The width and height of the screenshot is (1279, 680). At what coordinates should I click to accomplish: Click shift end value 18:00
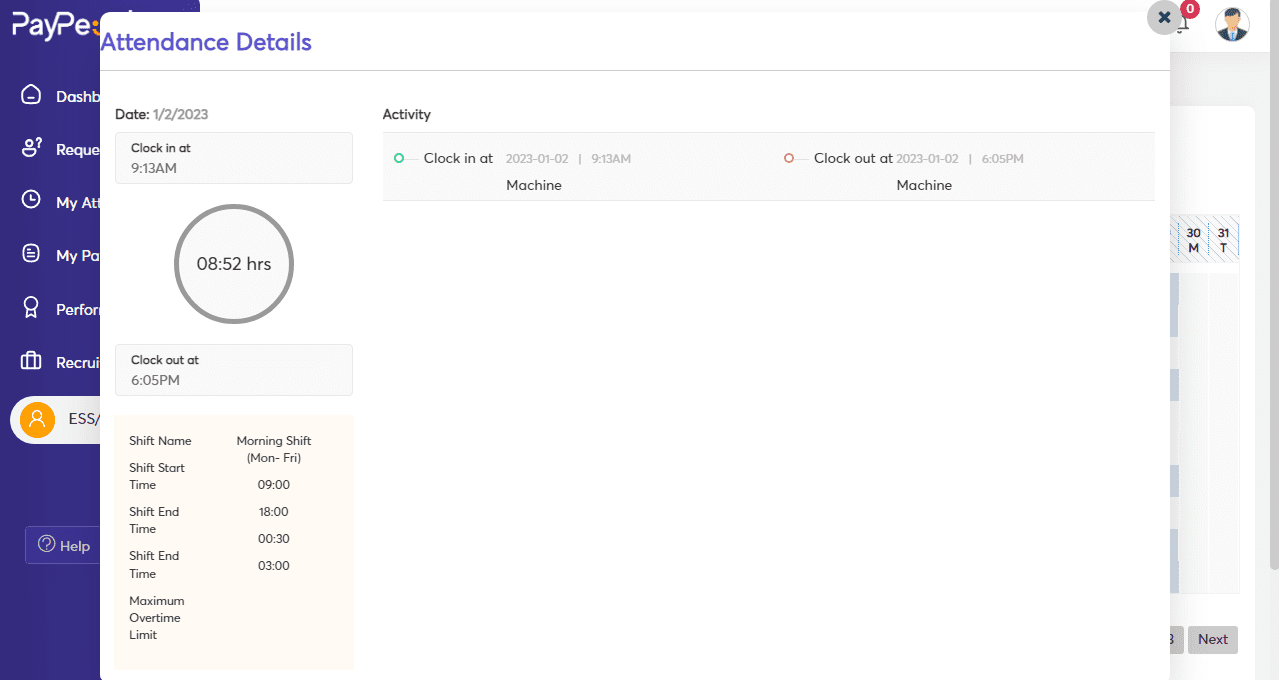(x=274, y=512)
